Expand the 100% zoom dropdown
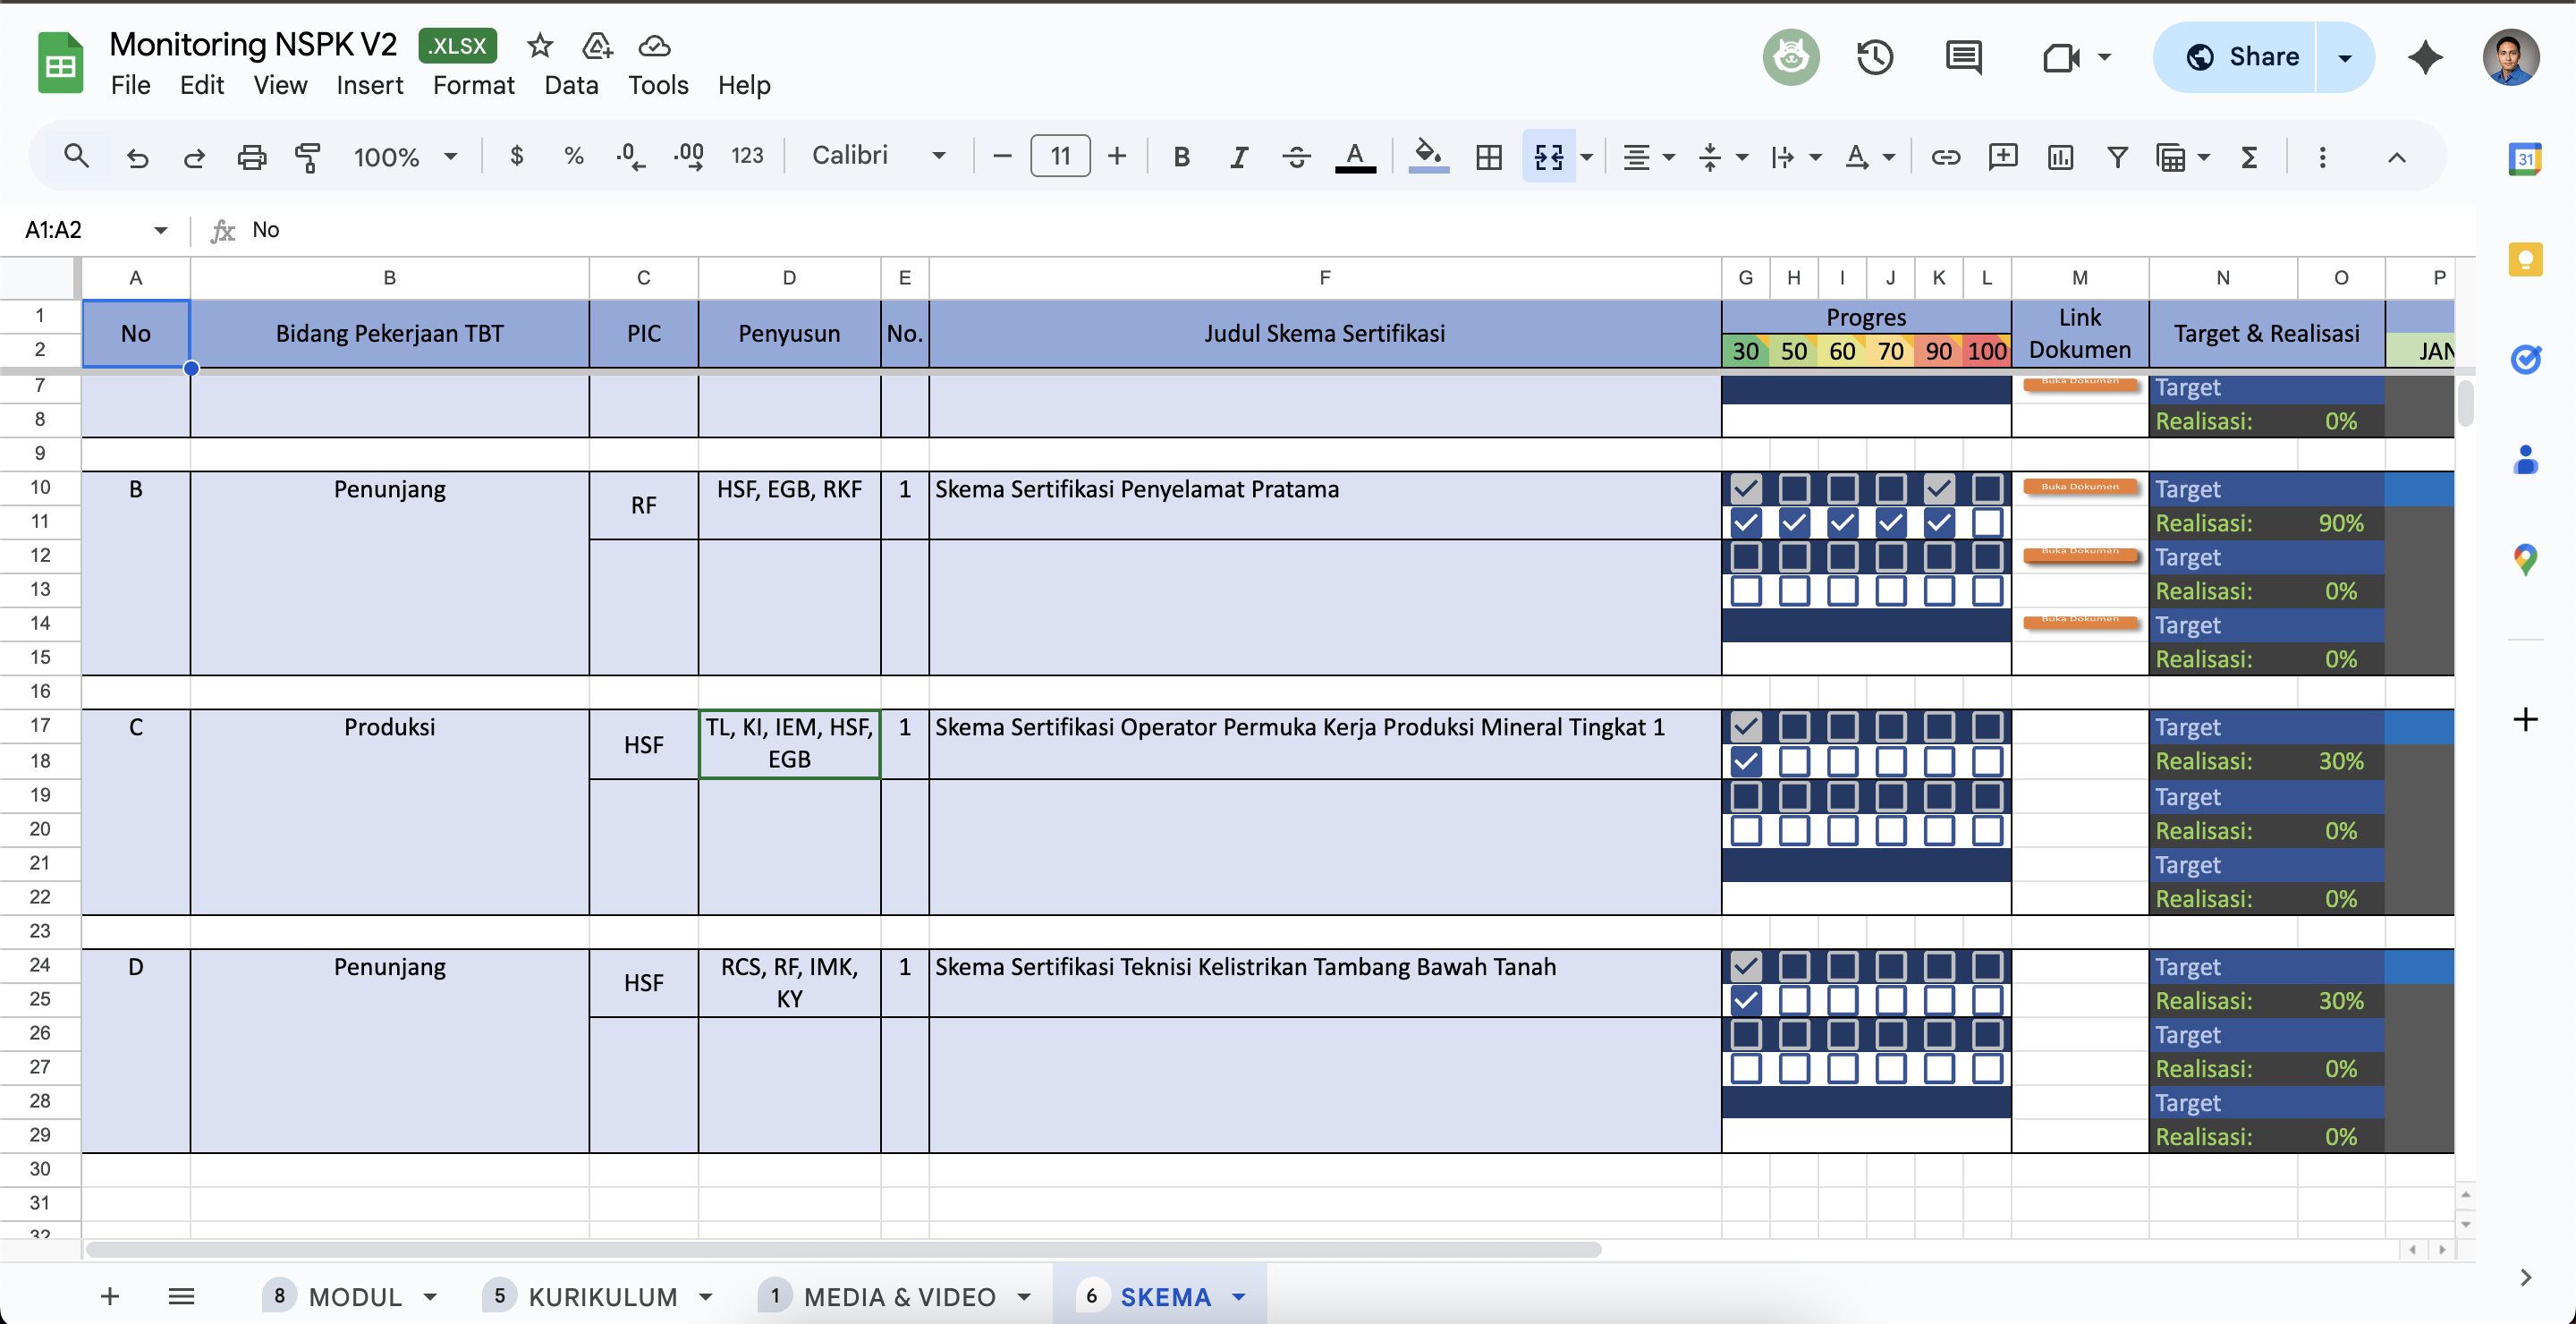 click(405, 157)
